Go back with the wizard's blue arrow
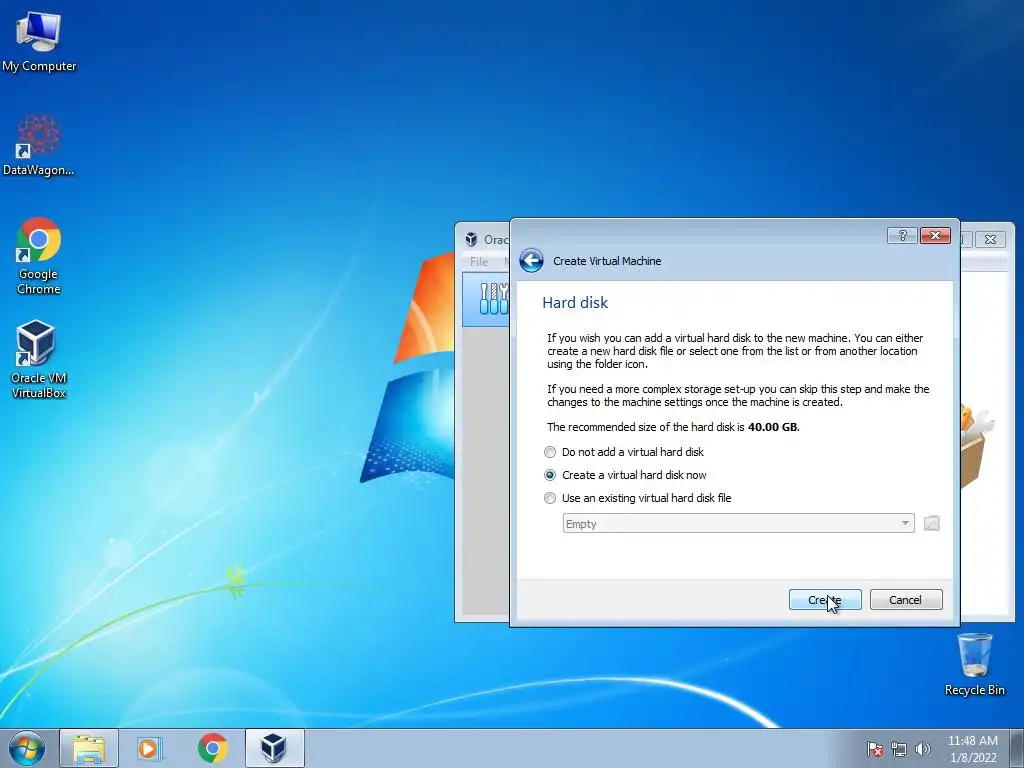This screenshot has height=768, width=1024. [x=532, y=261]
